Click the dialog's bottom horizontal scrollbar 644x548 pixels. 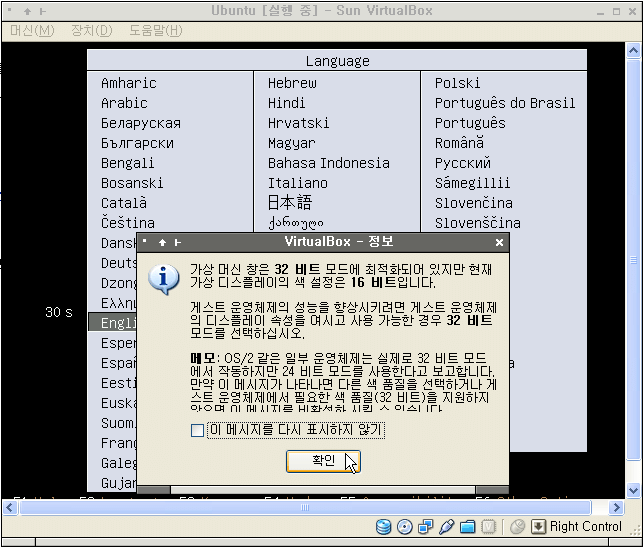coord(323,490)
